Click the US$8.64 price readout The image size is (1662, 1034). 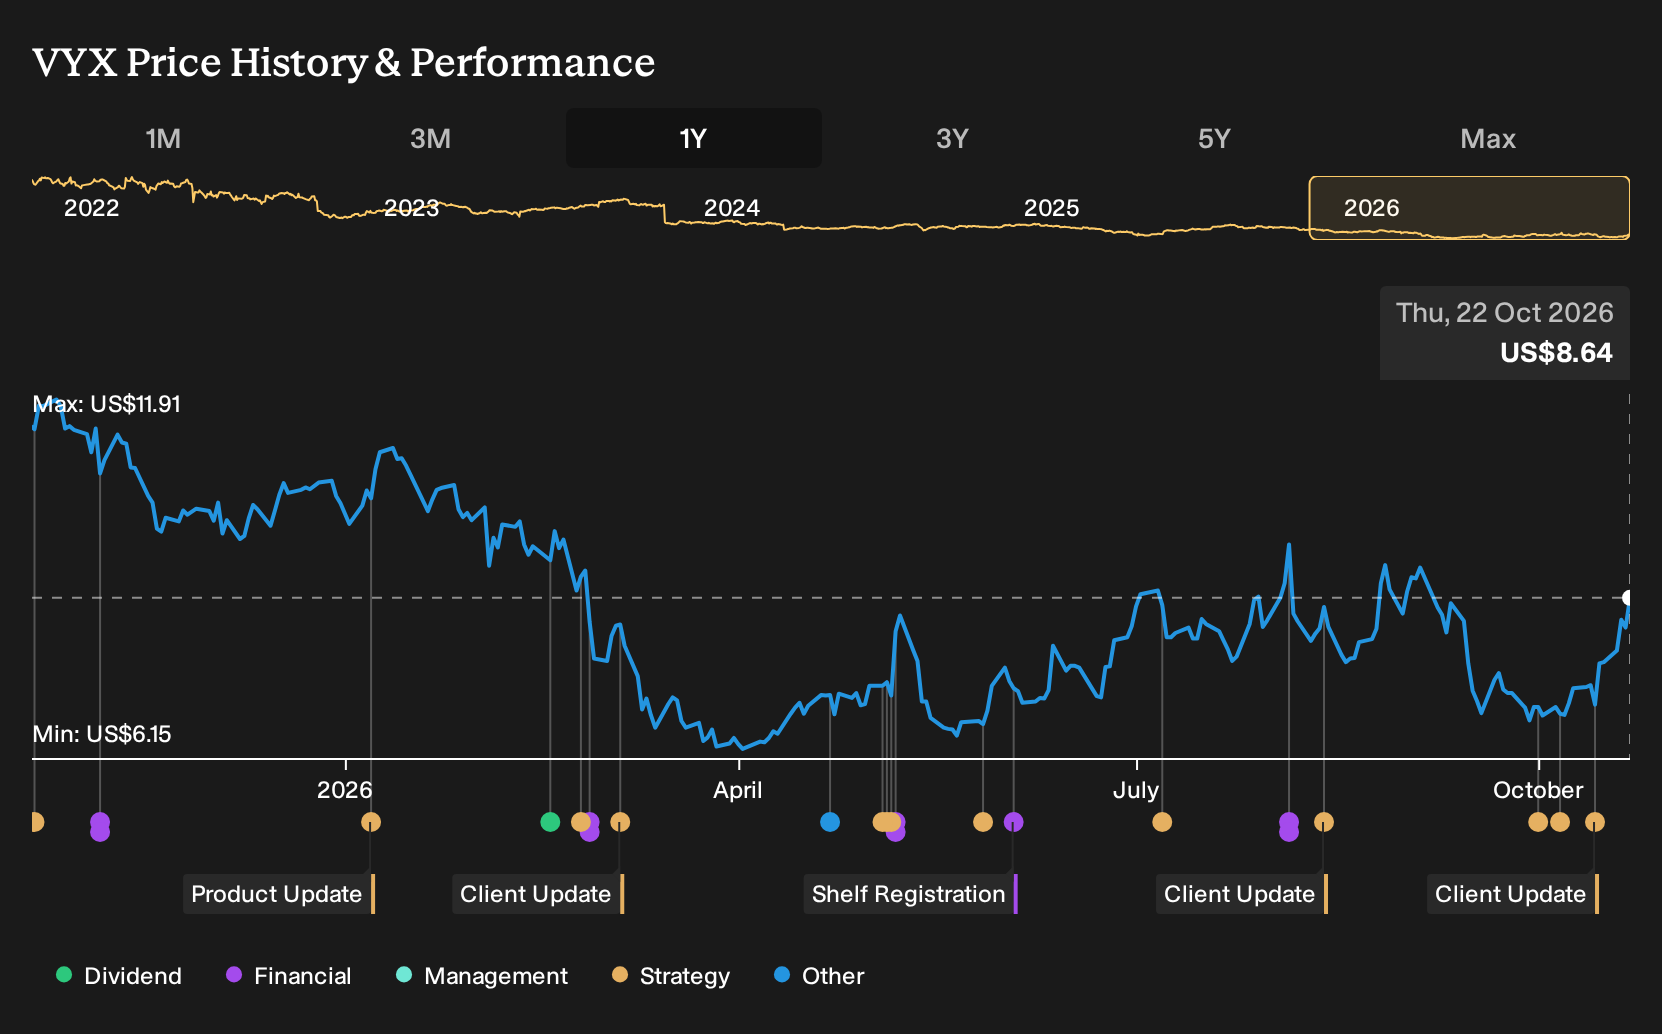pos(1556,353)
